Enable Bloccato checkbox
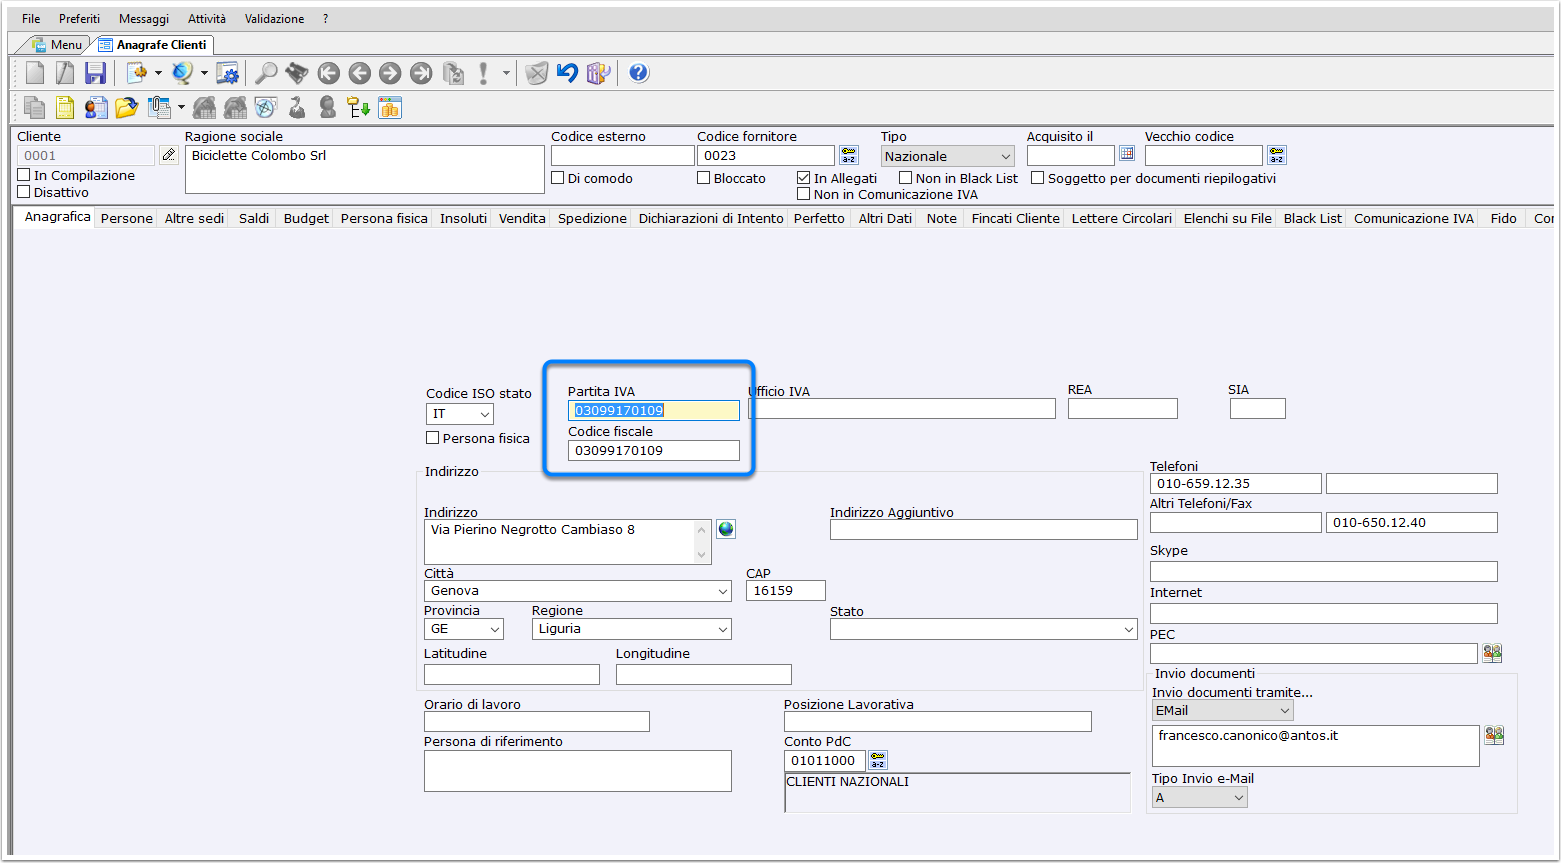The width and height of the screenshot is (1561, 863). coord(704,178)
